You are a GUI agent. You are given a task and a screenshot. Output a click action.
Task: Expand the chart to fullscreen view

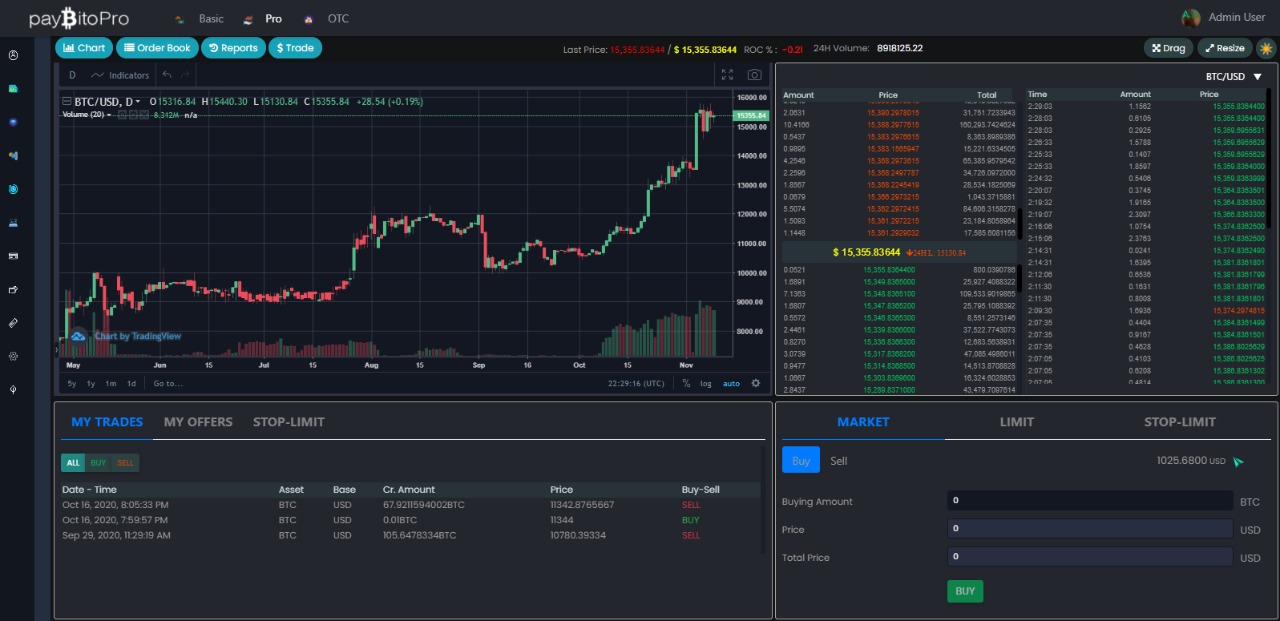727,73
